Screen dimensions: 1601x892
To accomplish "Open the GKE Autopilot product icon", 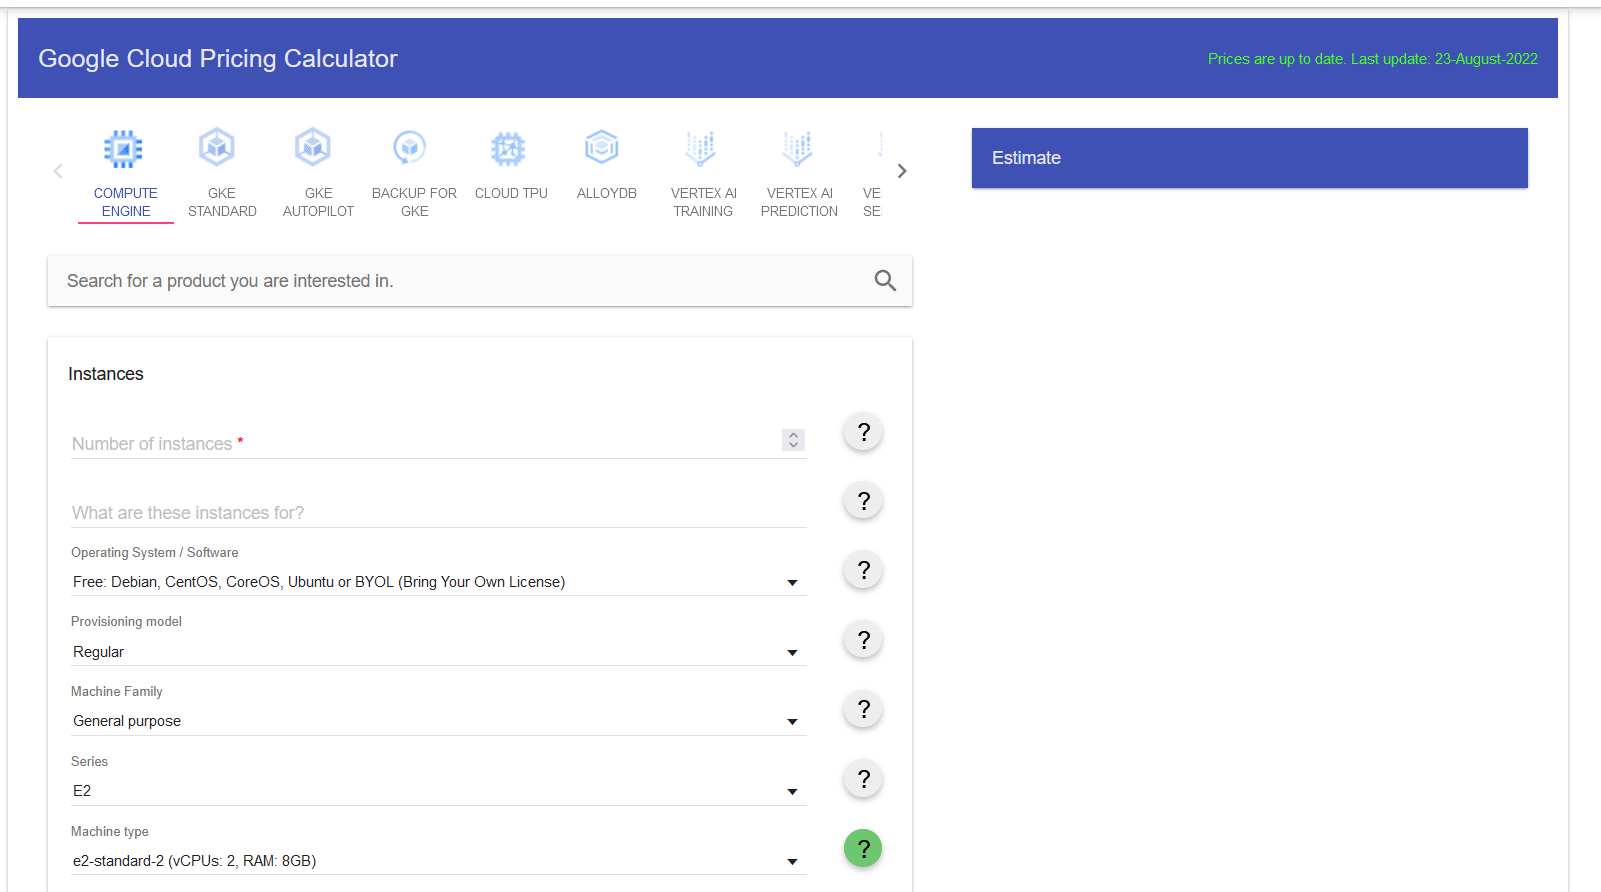I will click(x=313, y=149).
